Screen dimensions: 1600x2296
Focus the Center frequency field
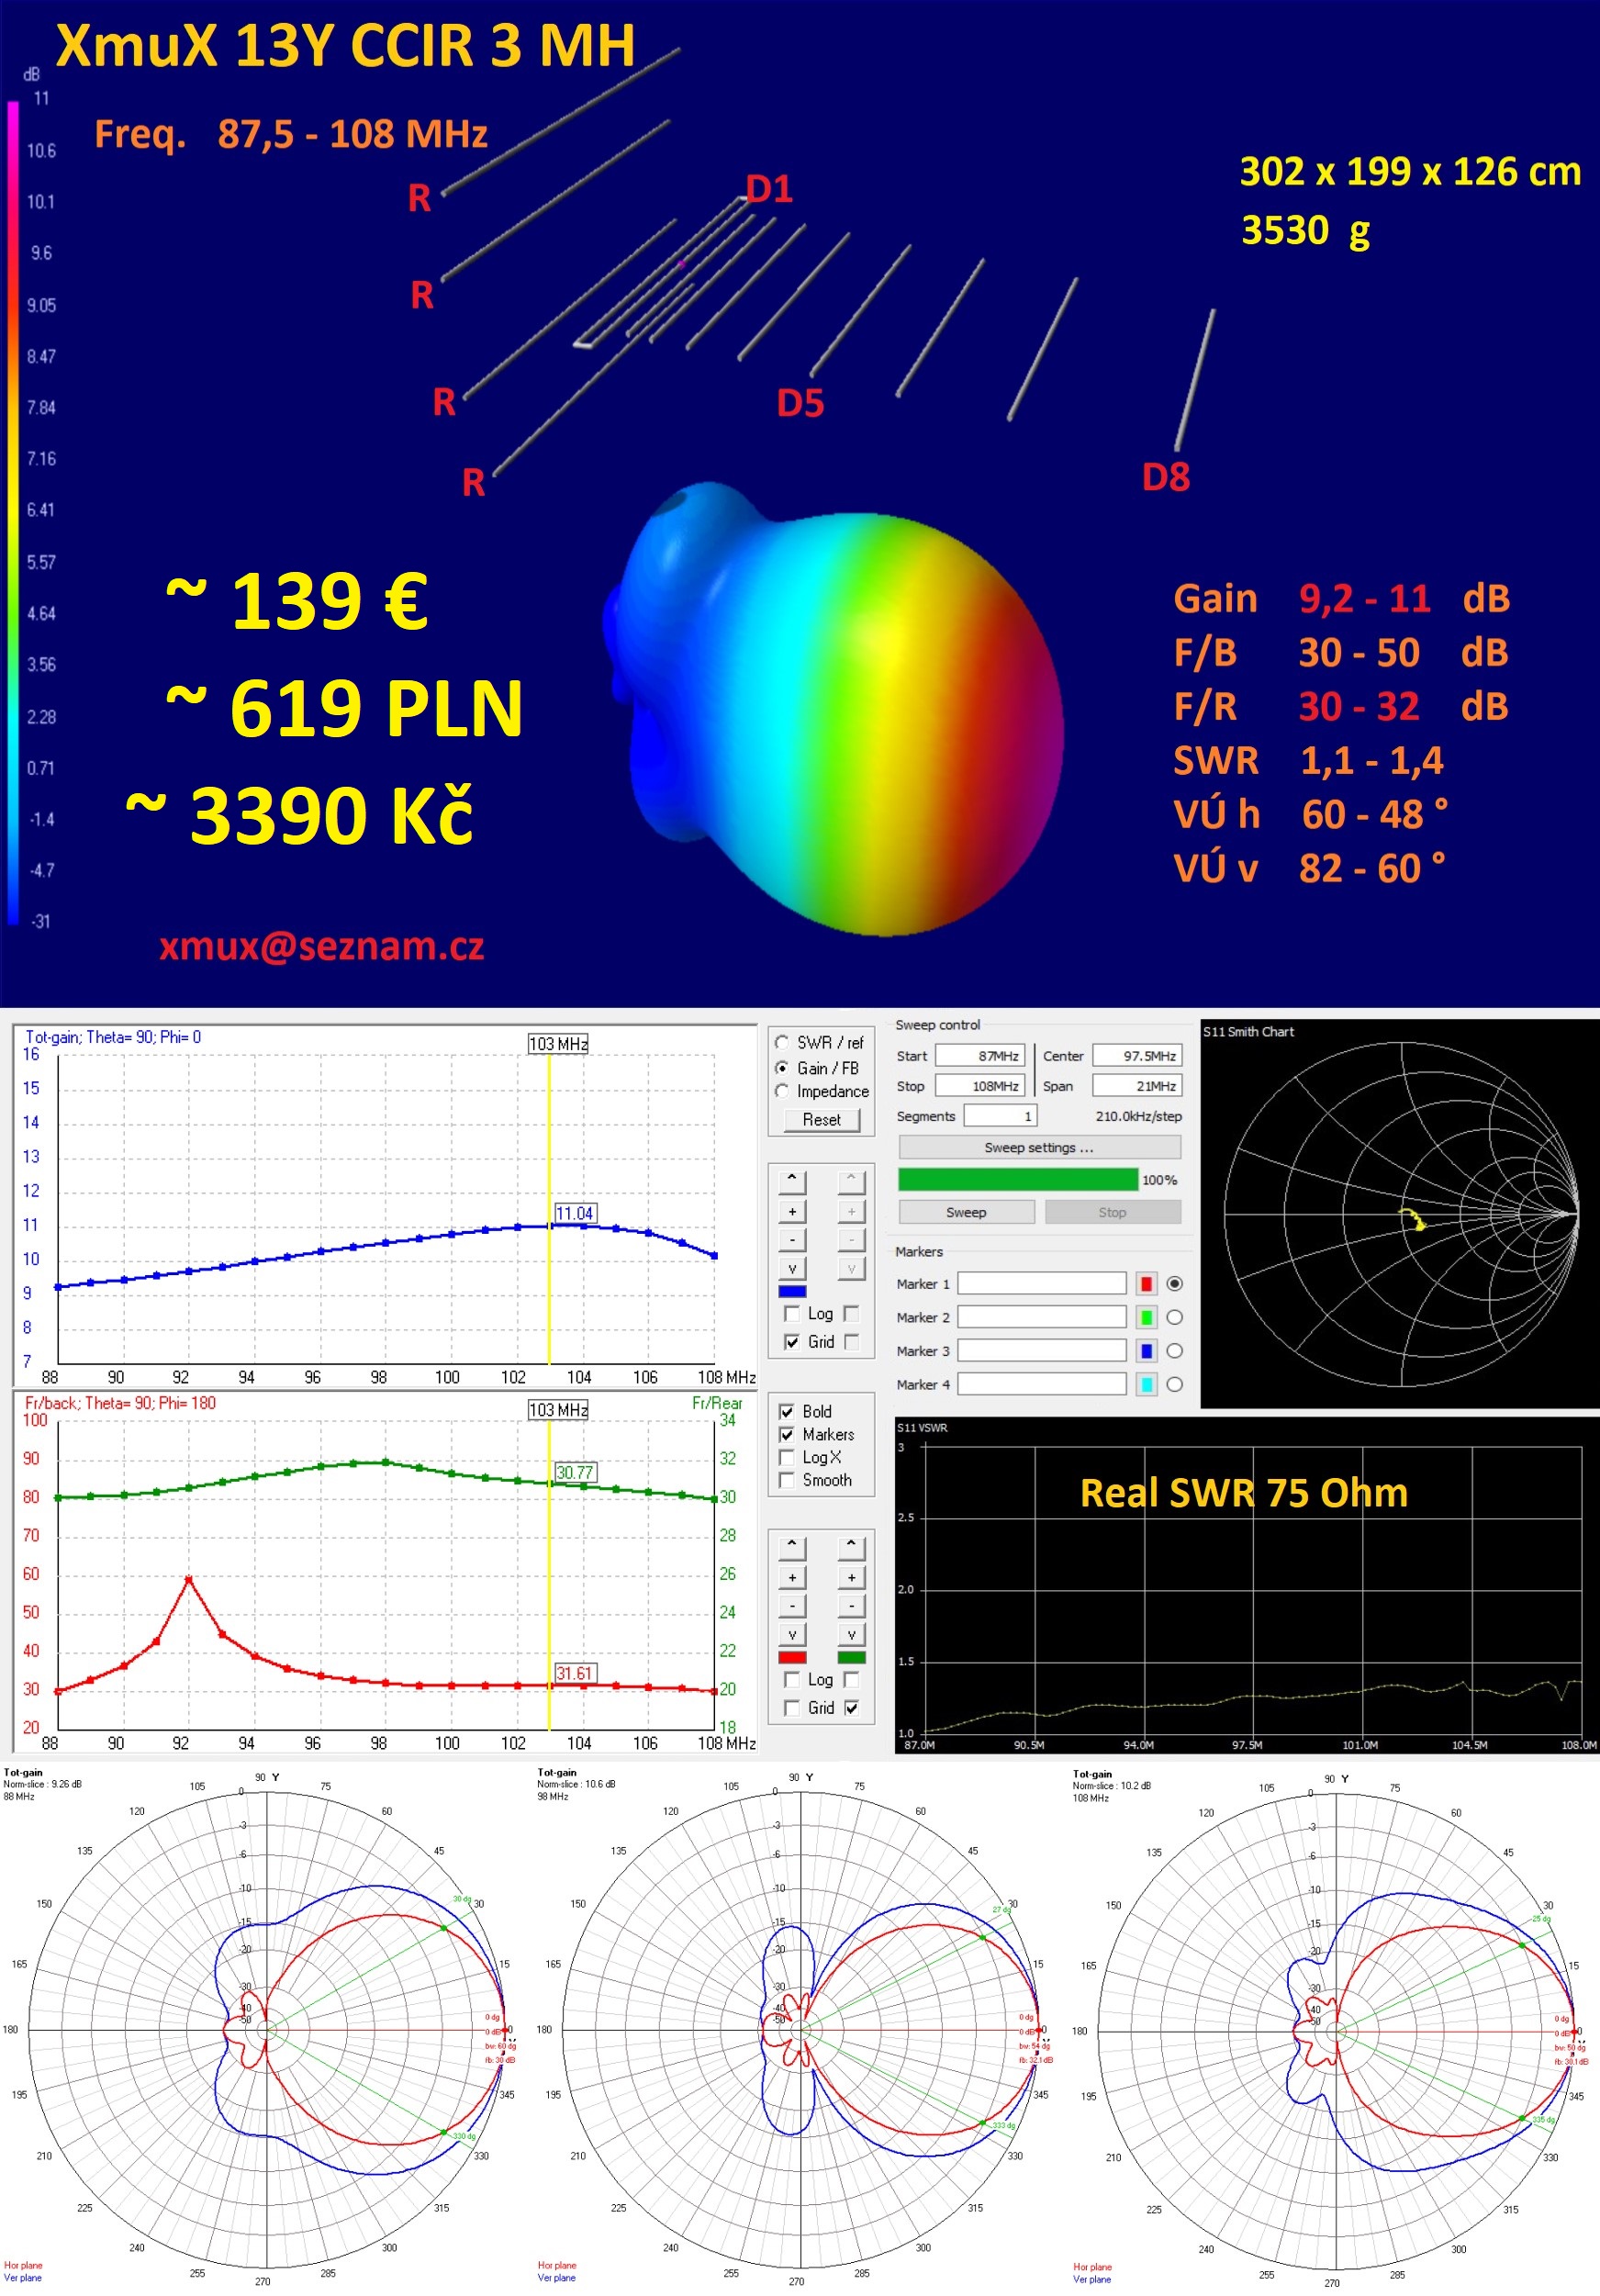pyautogui.click(x=1137, y=1055)
